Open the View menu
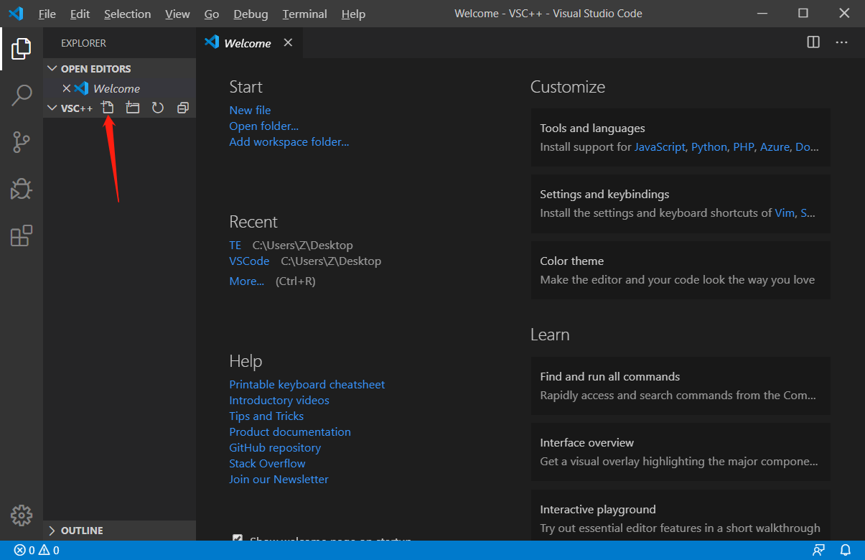This screenshot has width=865, height=560. pos(177,14)
